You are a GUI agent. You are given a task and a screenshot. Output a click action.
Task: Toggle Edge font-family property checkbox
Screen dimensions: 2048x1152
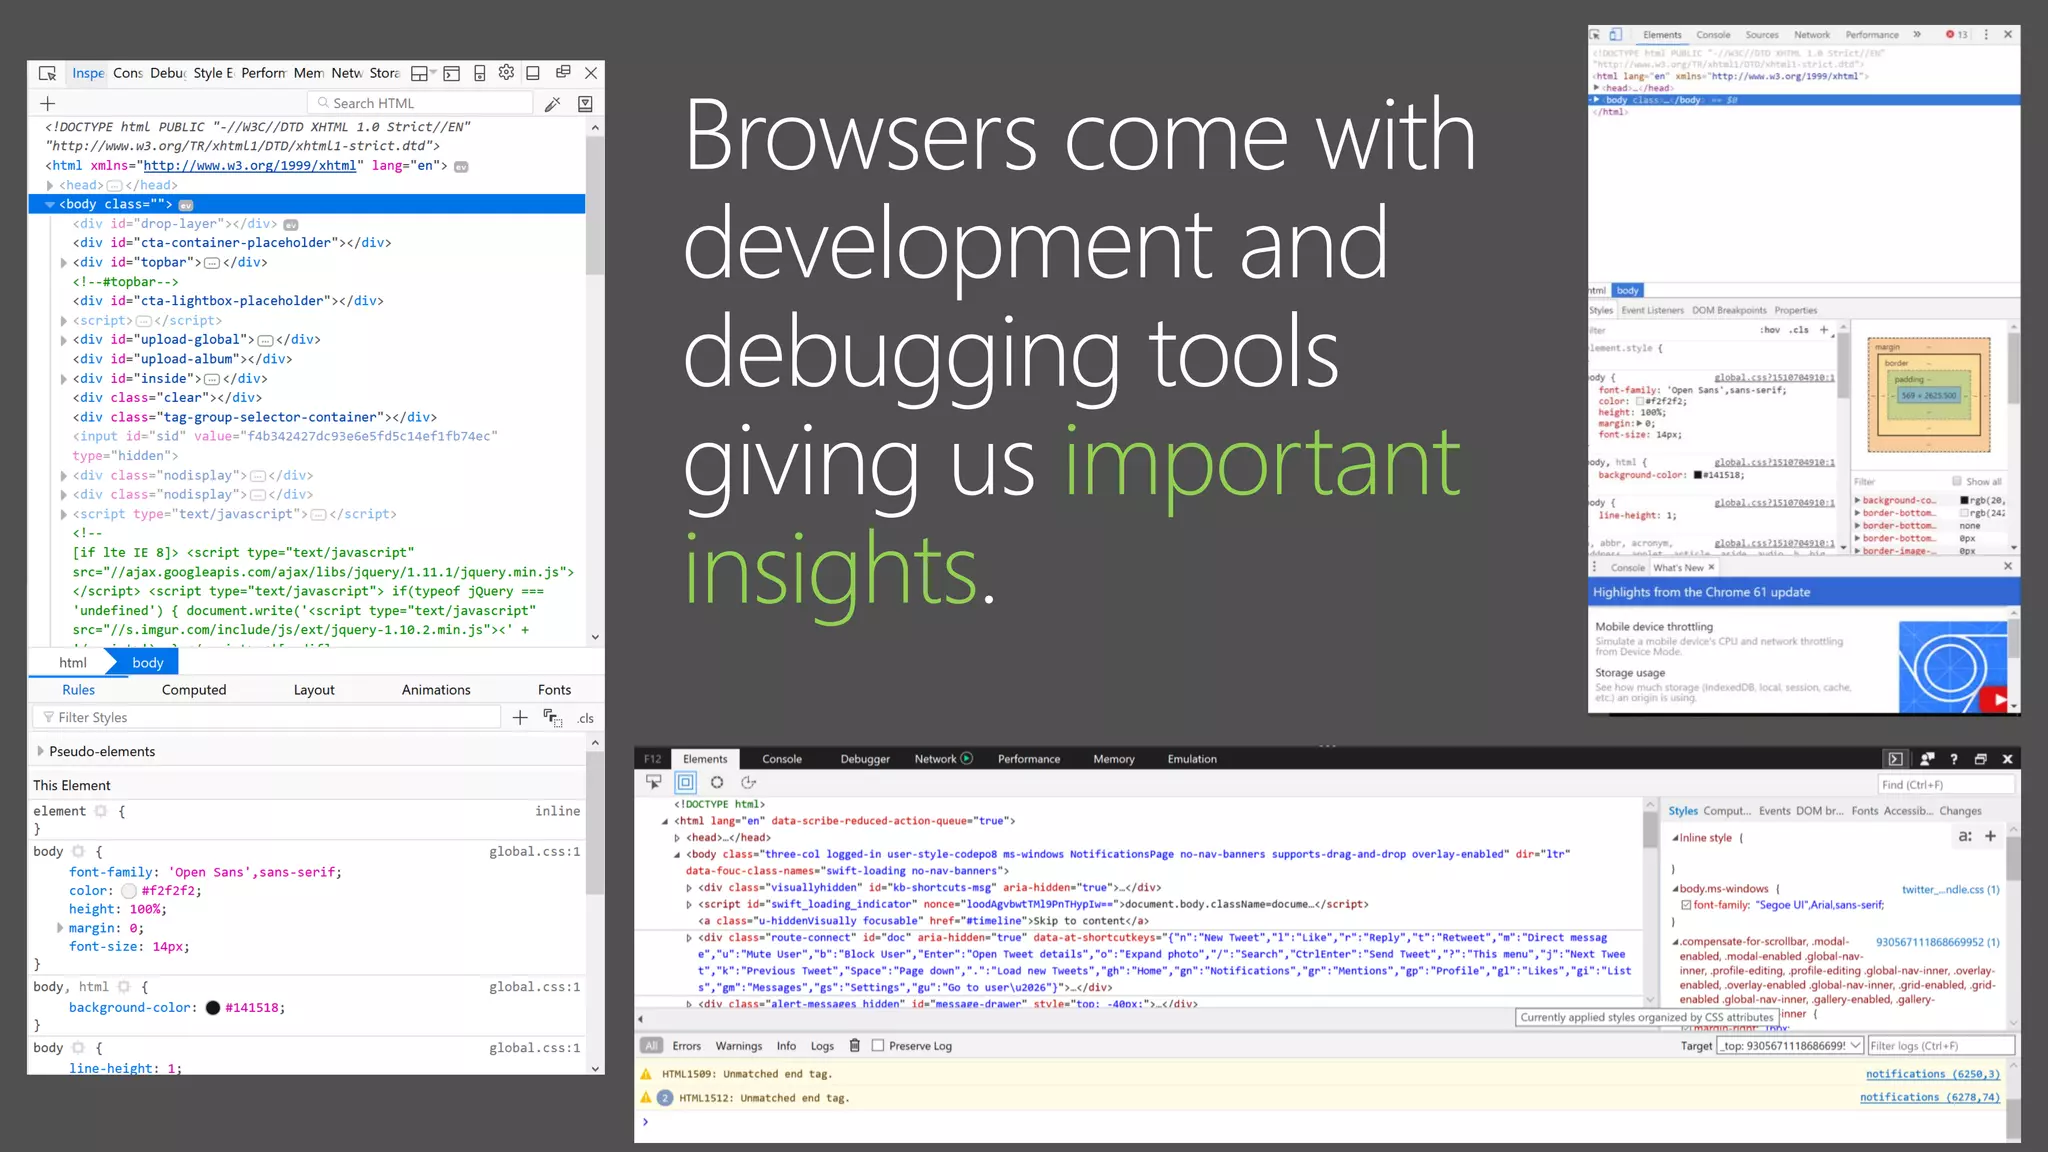click(1686, 905)
